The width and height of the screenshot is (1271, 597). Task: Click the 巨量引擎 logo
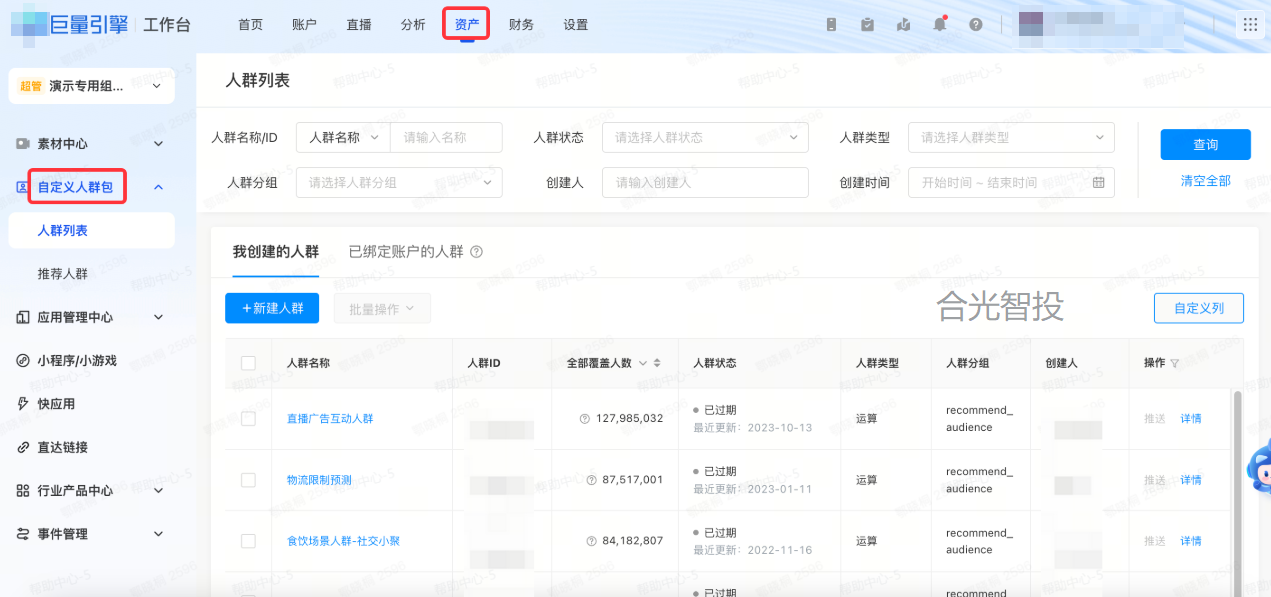tap(69, 25)
